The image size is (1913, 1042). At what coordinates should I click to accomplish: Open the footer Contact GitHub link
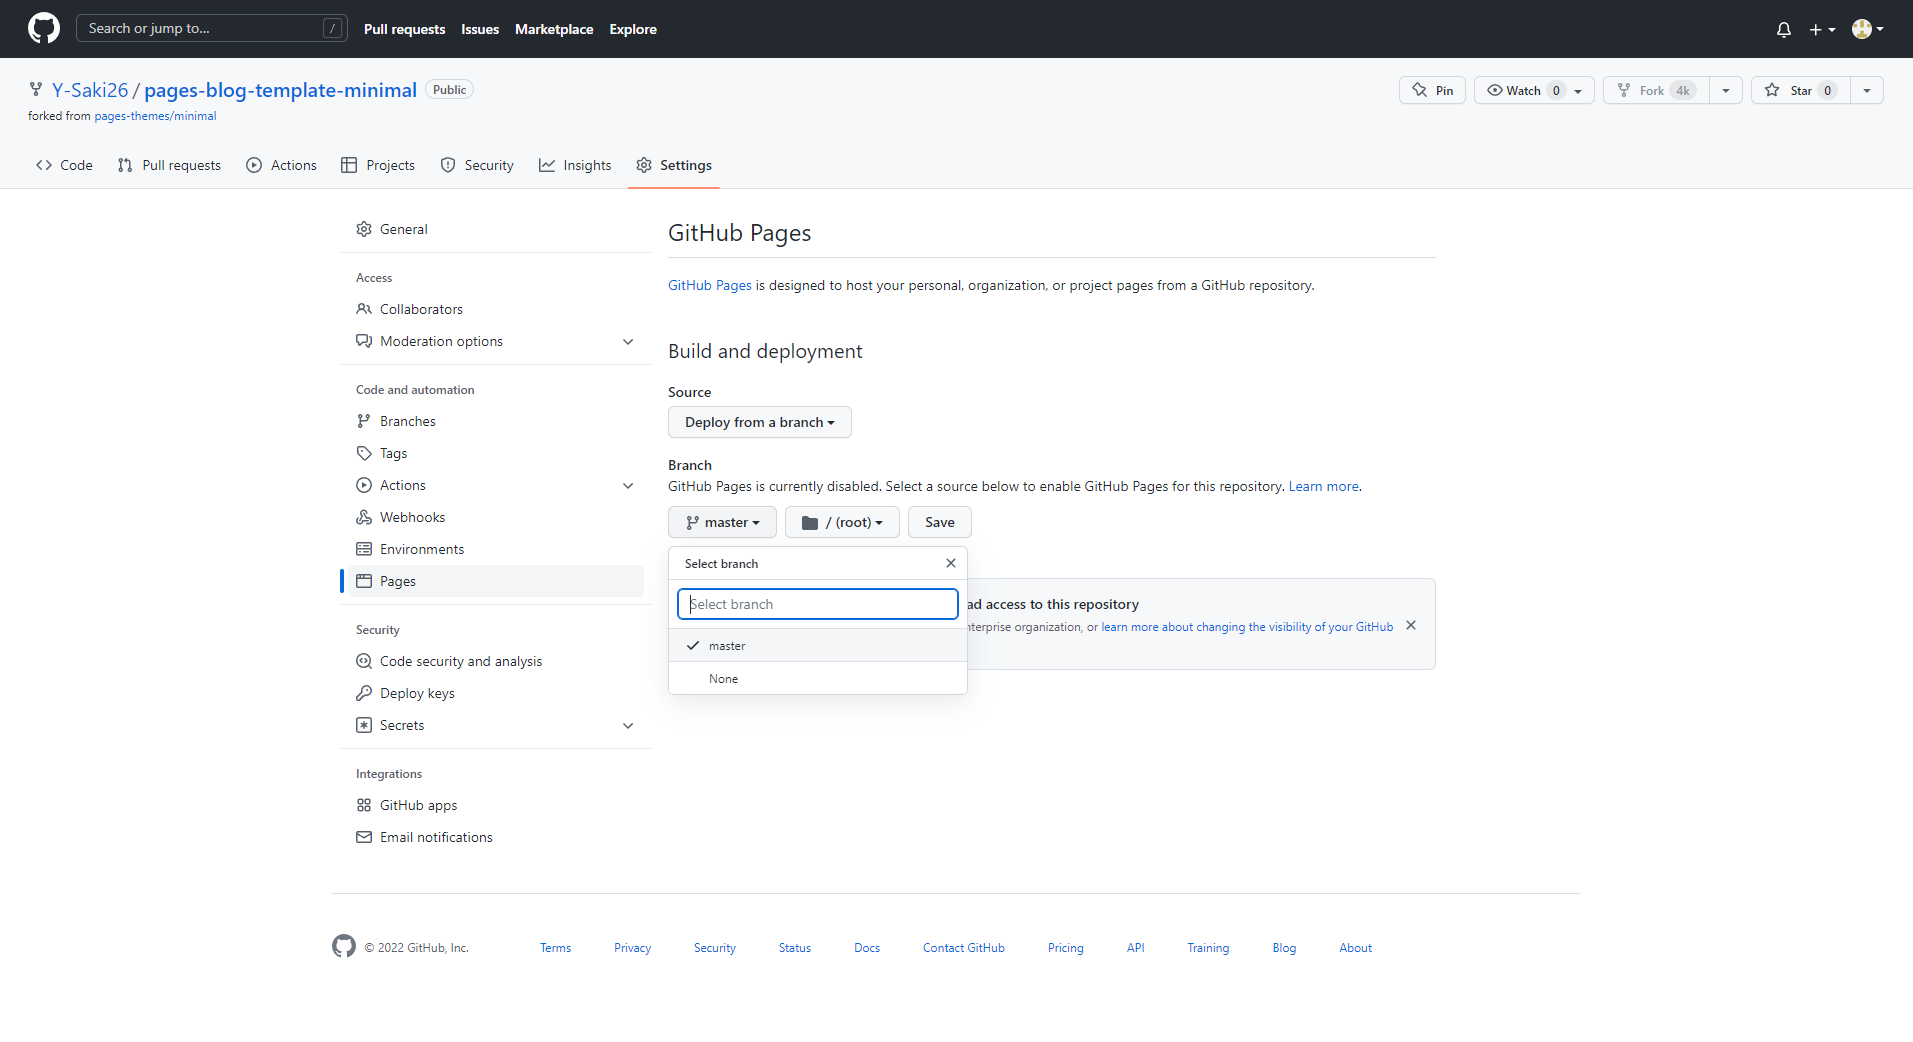pos(964,948)
